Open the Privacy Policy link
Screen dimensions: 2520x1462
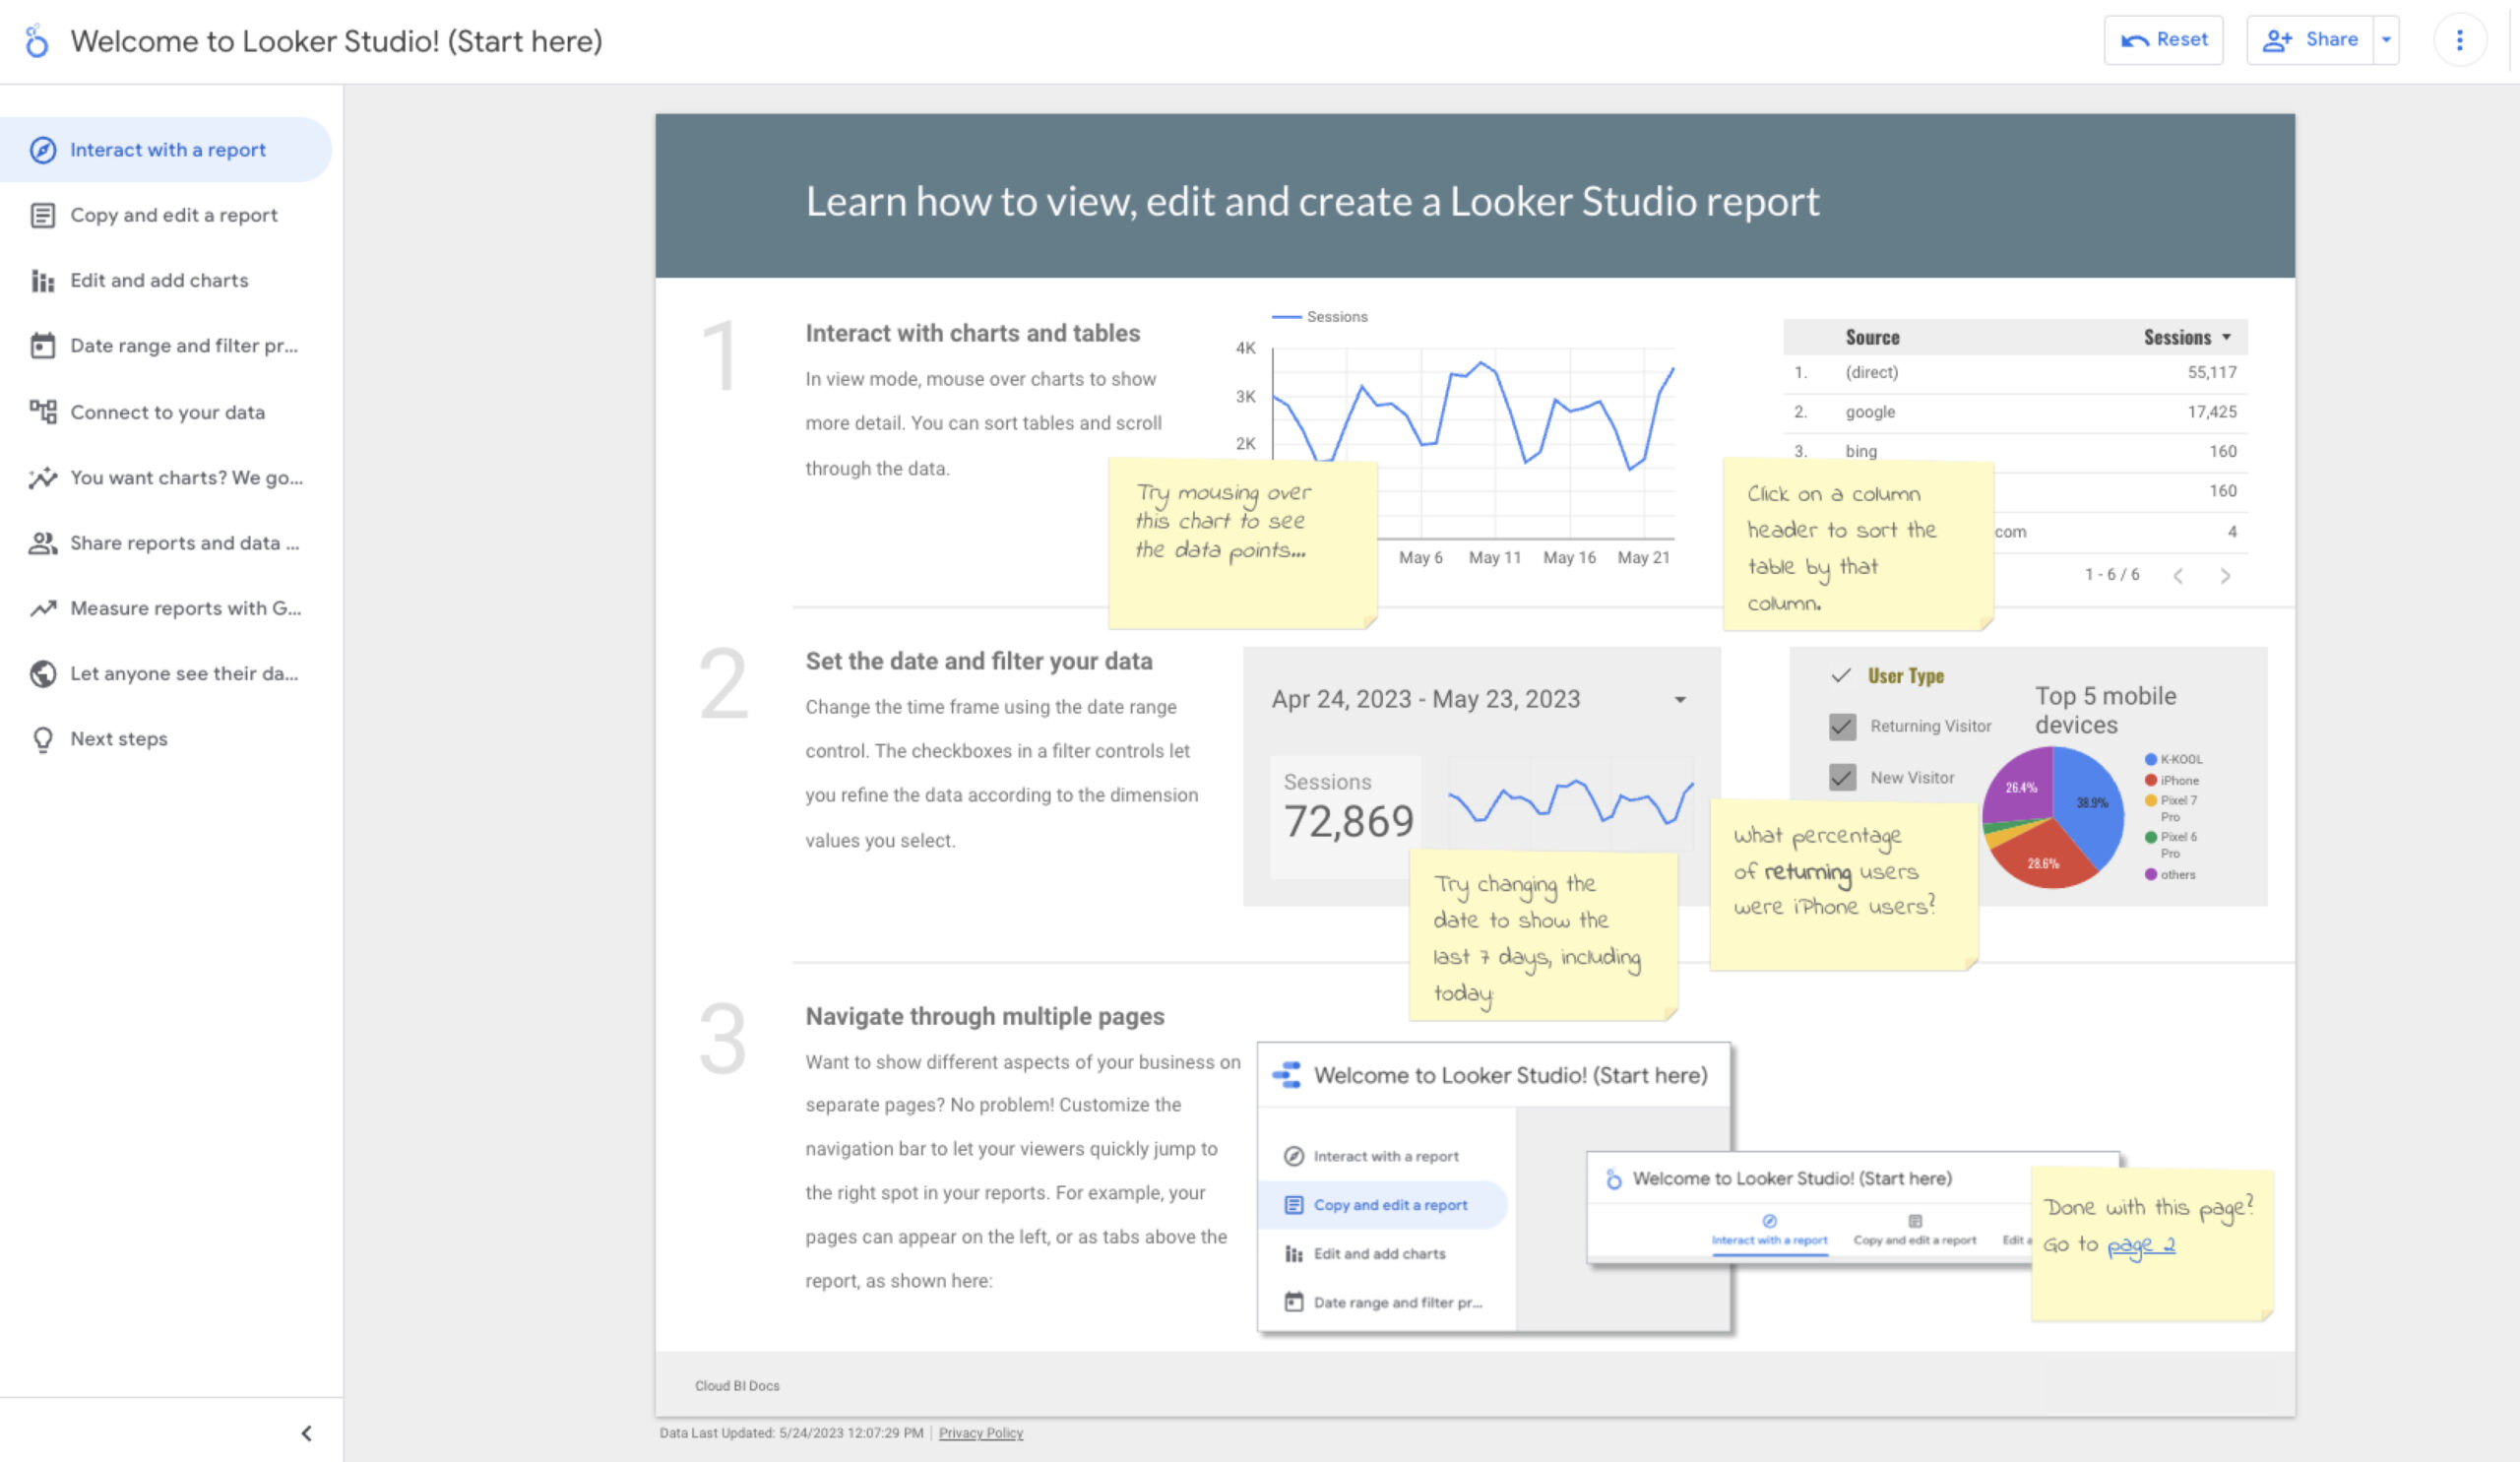981,1433
